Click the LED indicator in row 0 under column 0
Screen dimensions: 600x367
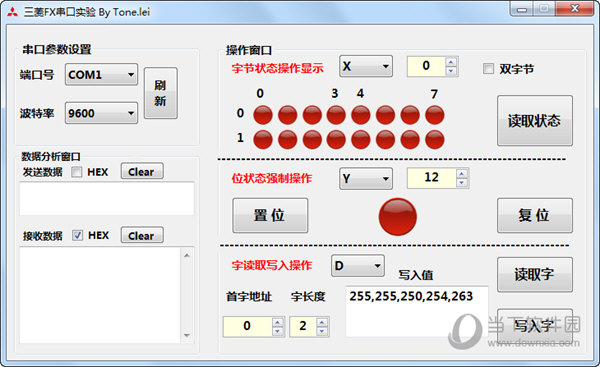(263, 115)
